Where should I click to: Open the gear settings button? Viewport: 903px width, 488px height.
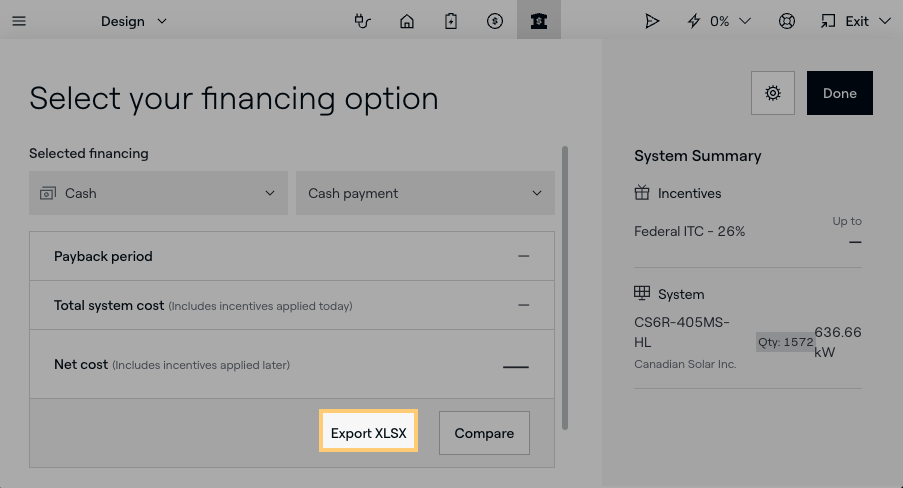[772, 93]
